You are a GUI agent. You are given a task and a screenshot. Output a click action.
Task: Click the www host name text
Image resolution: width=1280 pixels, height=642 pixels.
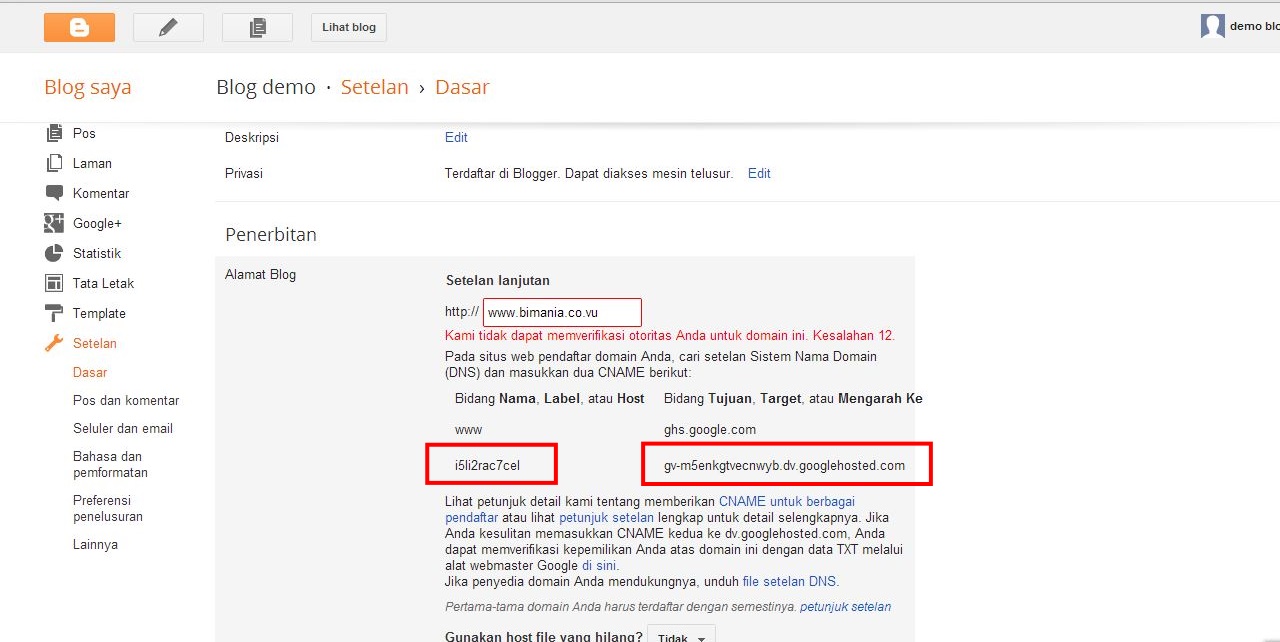[x=469, y=429]
